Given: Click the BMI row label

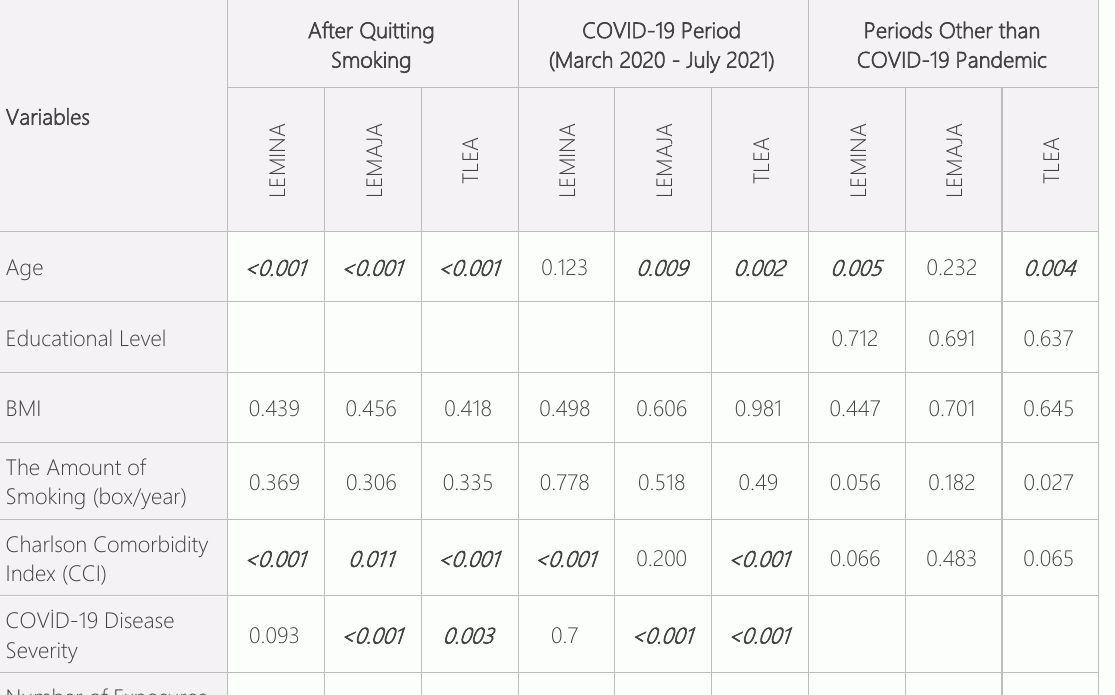Looking at the screenshot, I should pos(23,408).
